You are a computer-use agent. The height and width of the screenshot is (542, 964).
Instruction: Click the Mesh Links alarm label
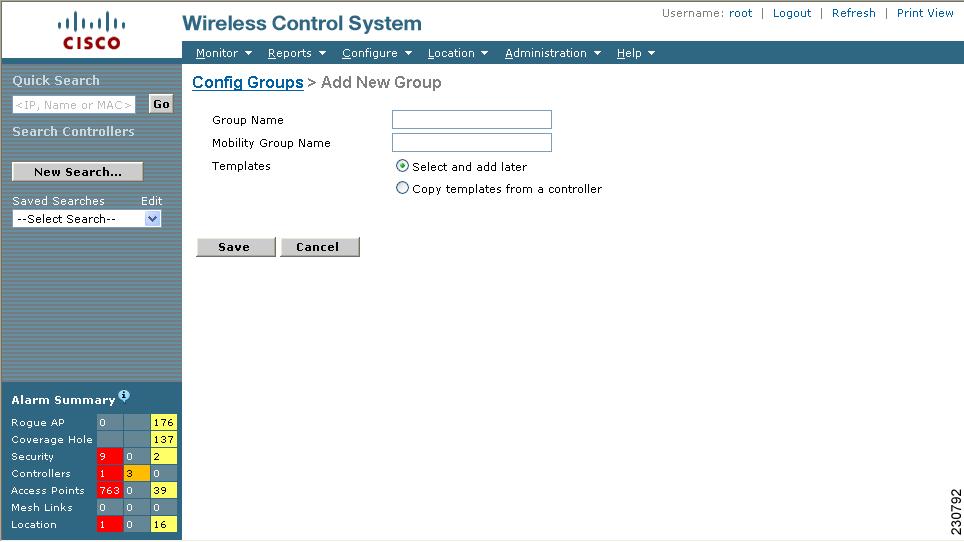(42, 508)
